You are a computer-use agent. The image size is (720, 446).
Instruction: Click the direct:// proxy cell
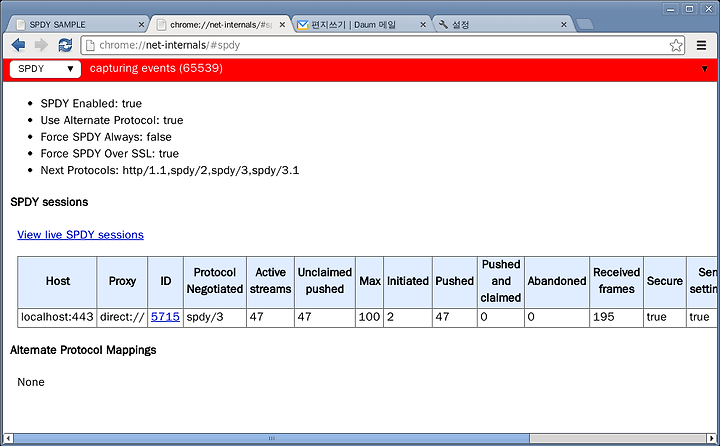point(122,317)
